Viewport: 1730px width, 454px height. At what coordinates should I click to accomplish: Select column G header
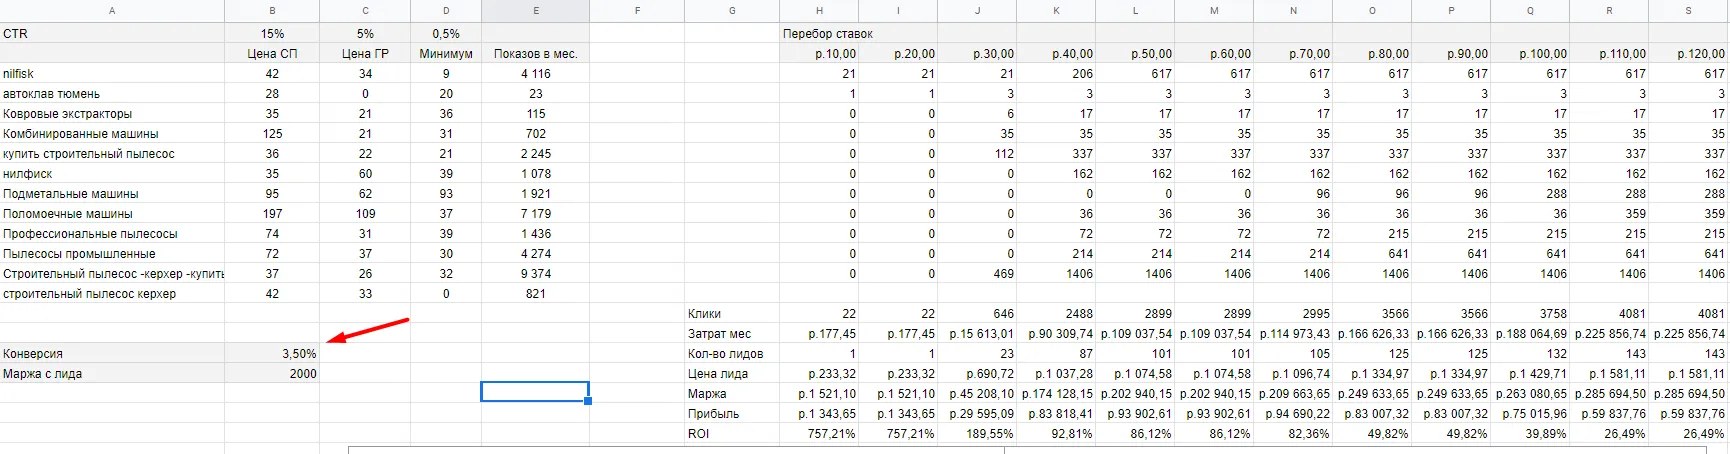coord(732,11)
